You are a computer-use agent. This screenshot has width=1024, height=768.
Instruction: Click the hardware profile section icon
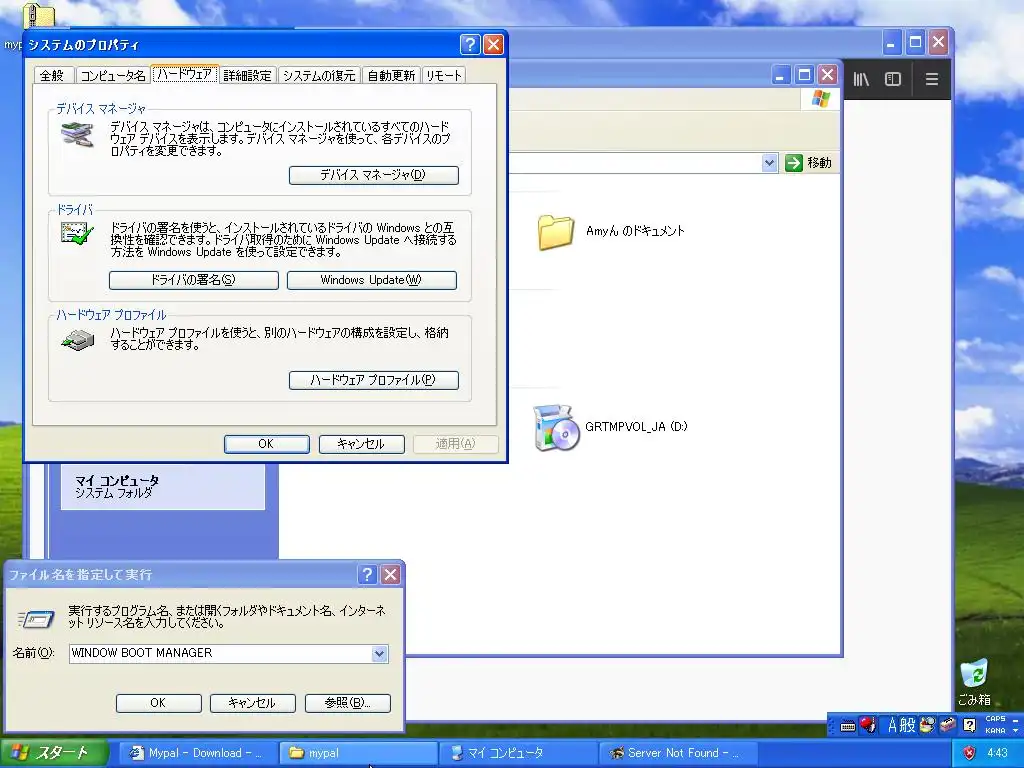tap(78, 340)
